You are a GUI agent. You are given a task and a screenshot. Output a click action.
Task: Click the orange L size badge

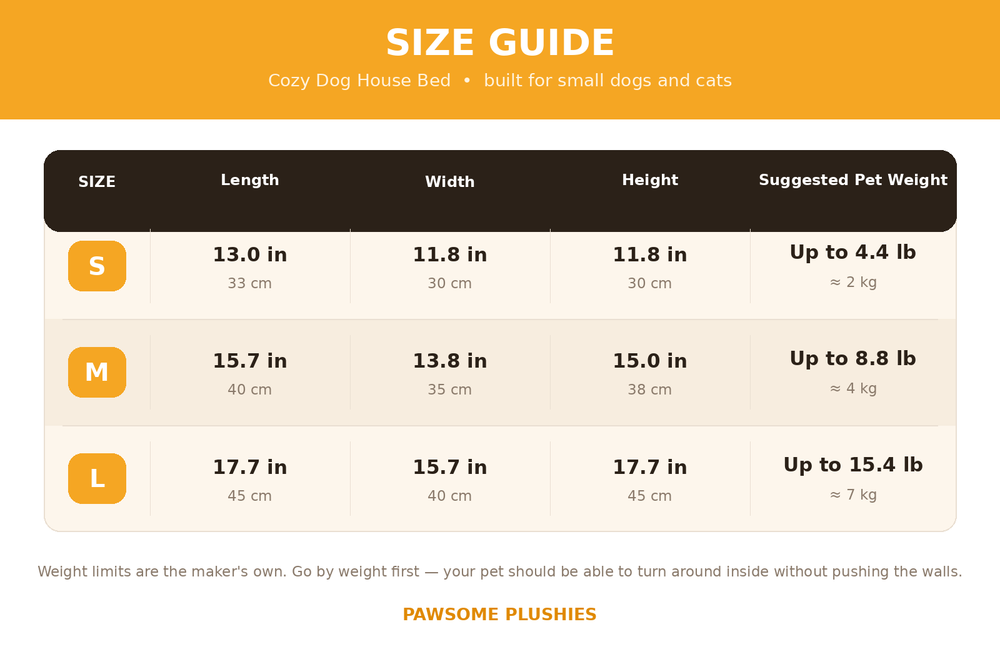97,478
